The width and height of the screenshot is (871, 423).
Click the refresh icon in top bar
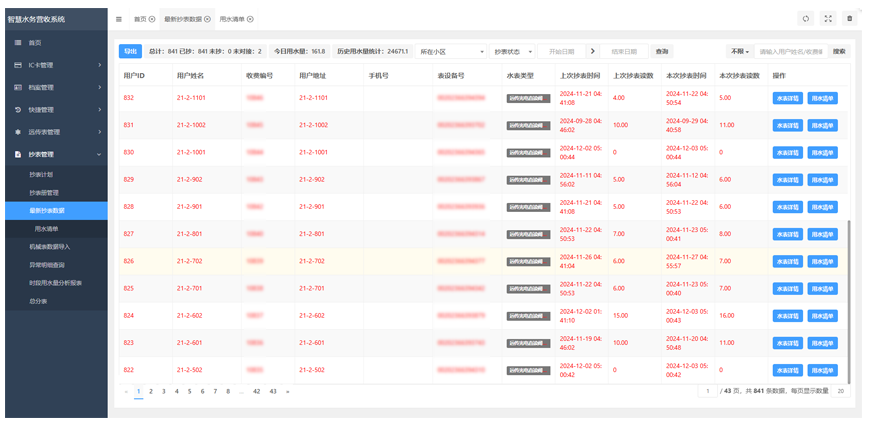pyautogui.click(x=805, y=19)
